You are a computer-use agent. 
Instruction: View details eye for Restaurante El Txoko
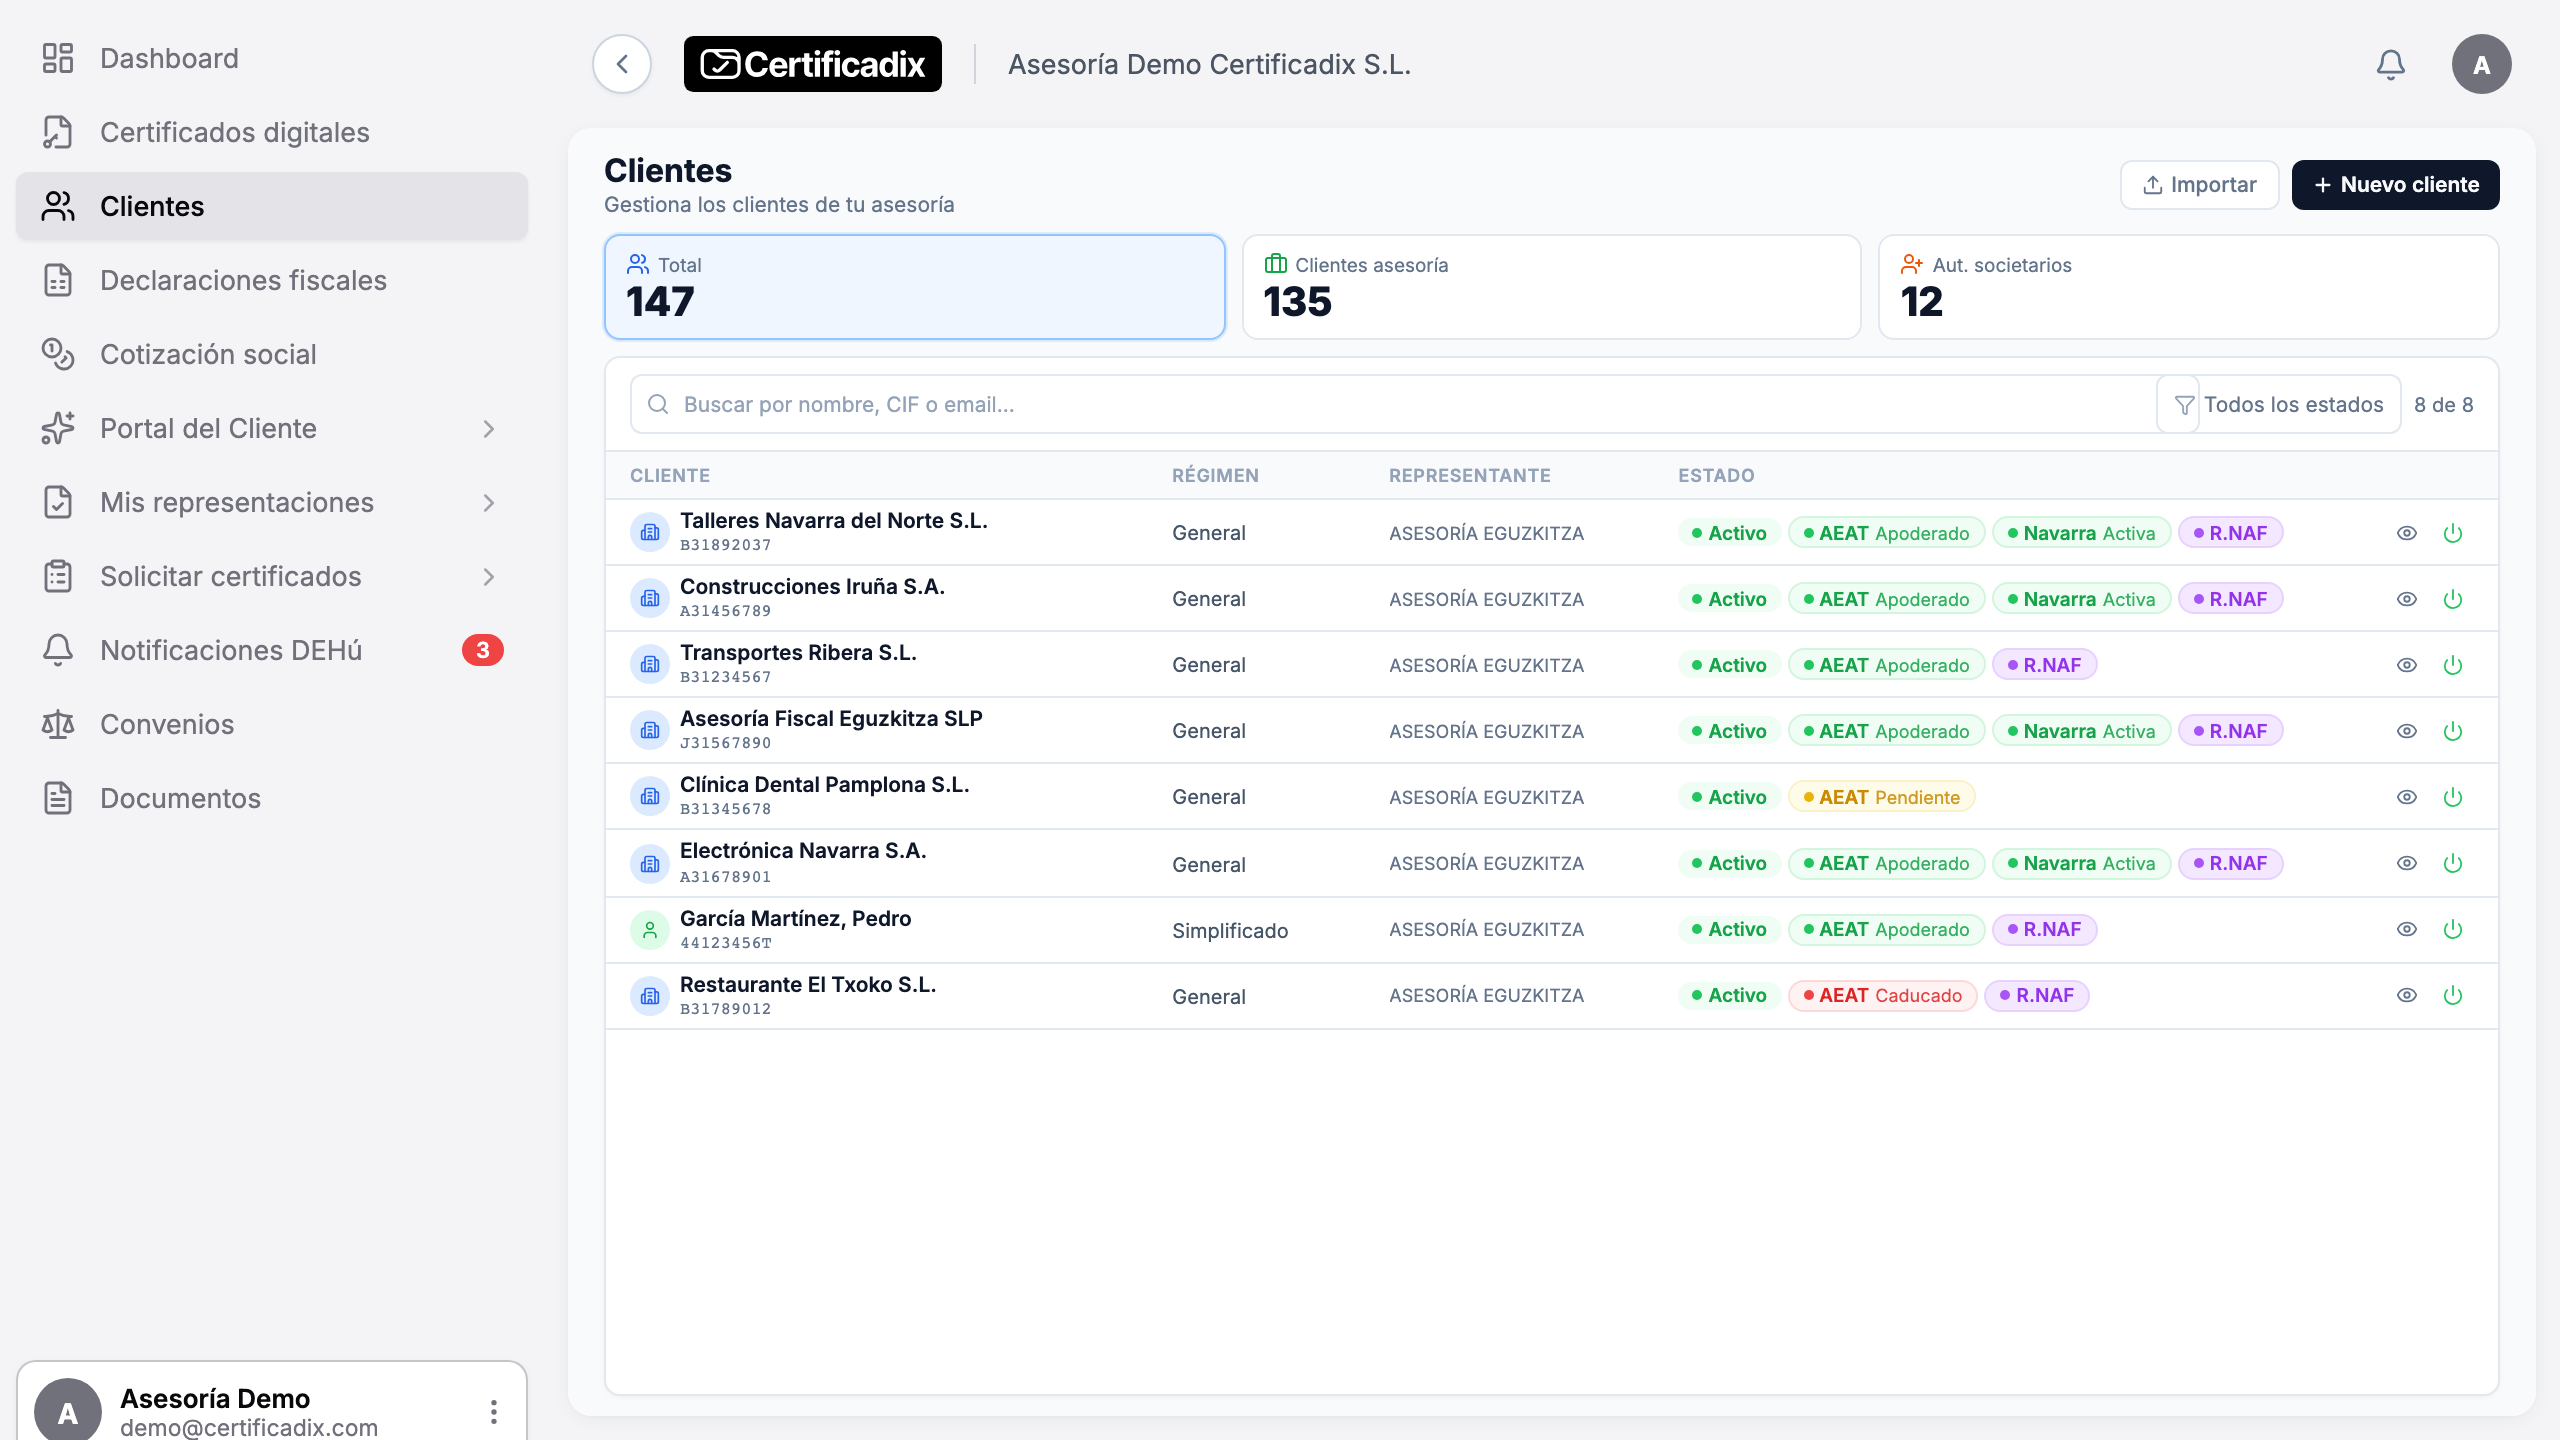[2407, 995]
